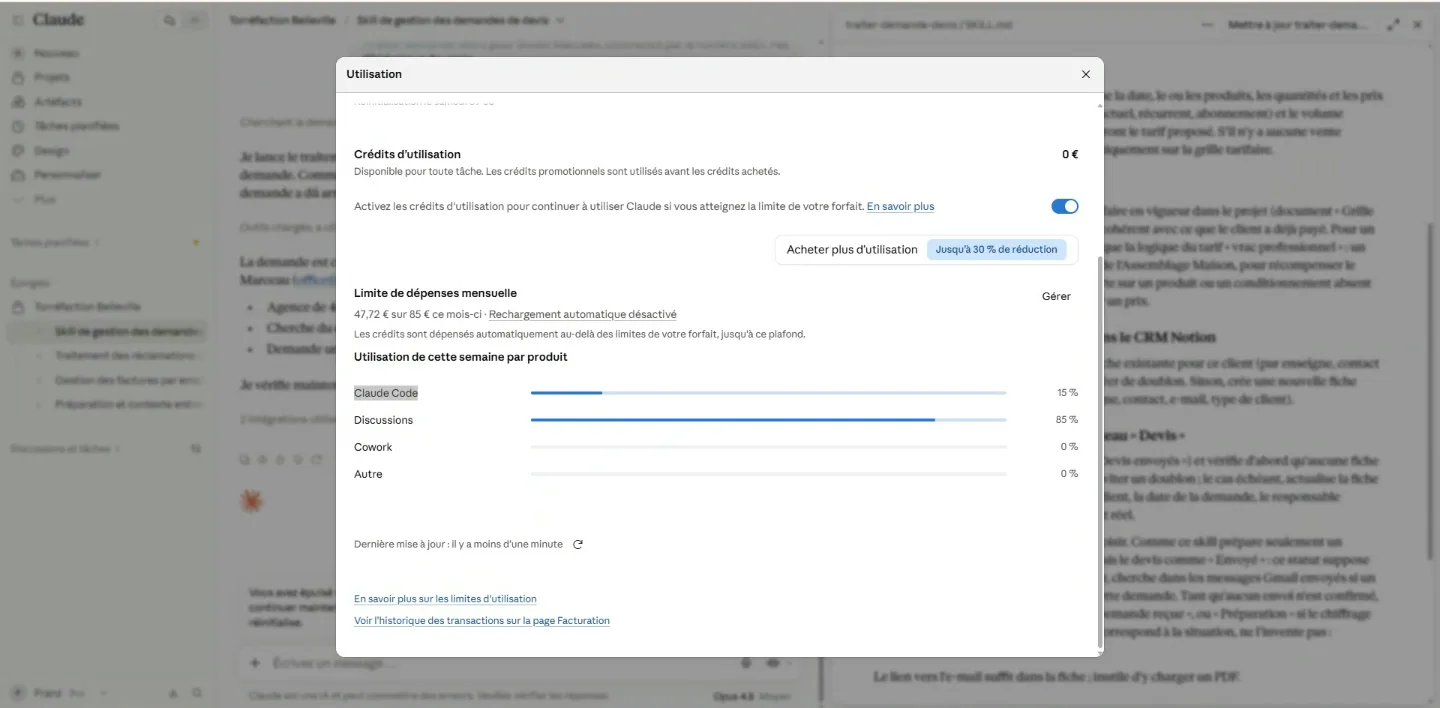Click the retry icon under the response
This screenshot has width=1440, height=708.
pyautogui.click(x=317, y=459)
